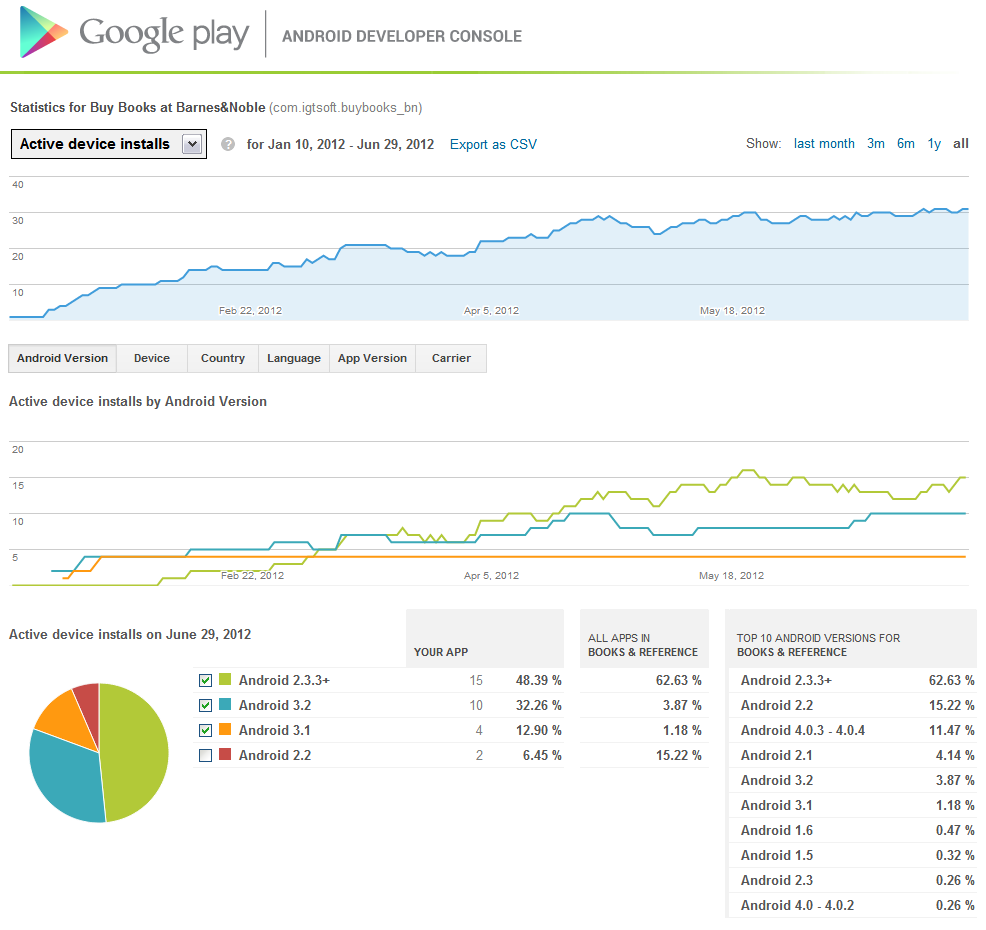Show 6m time range
Screen dimensions: 986x930
pos(906,143)
